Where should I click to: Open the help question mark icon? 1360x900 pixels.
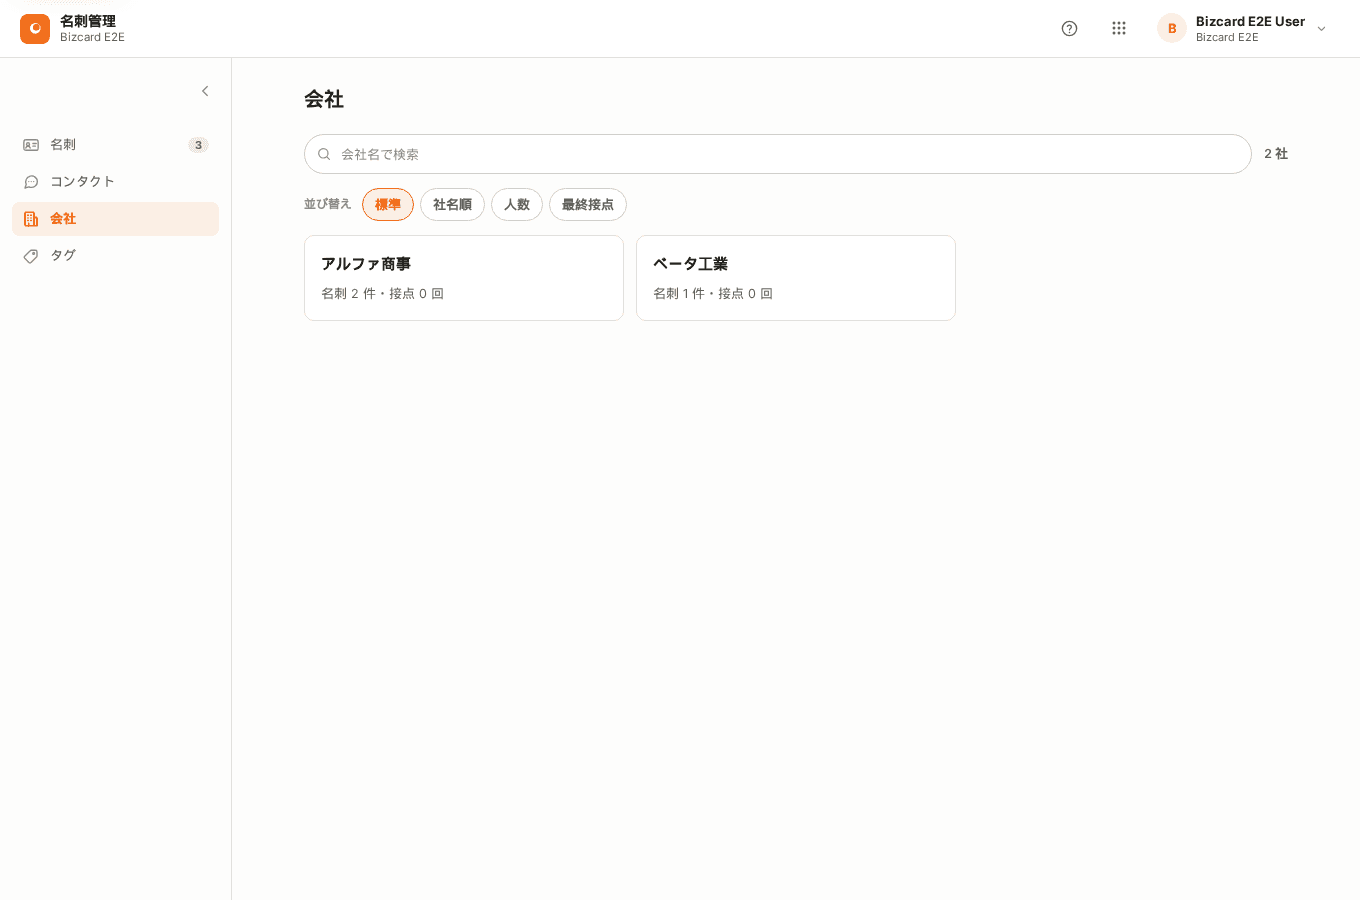tap(1069, 29)
